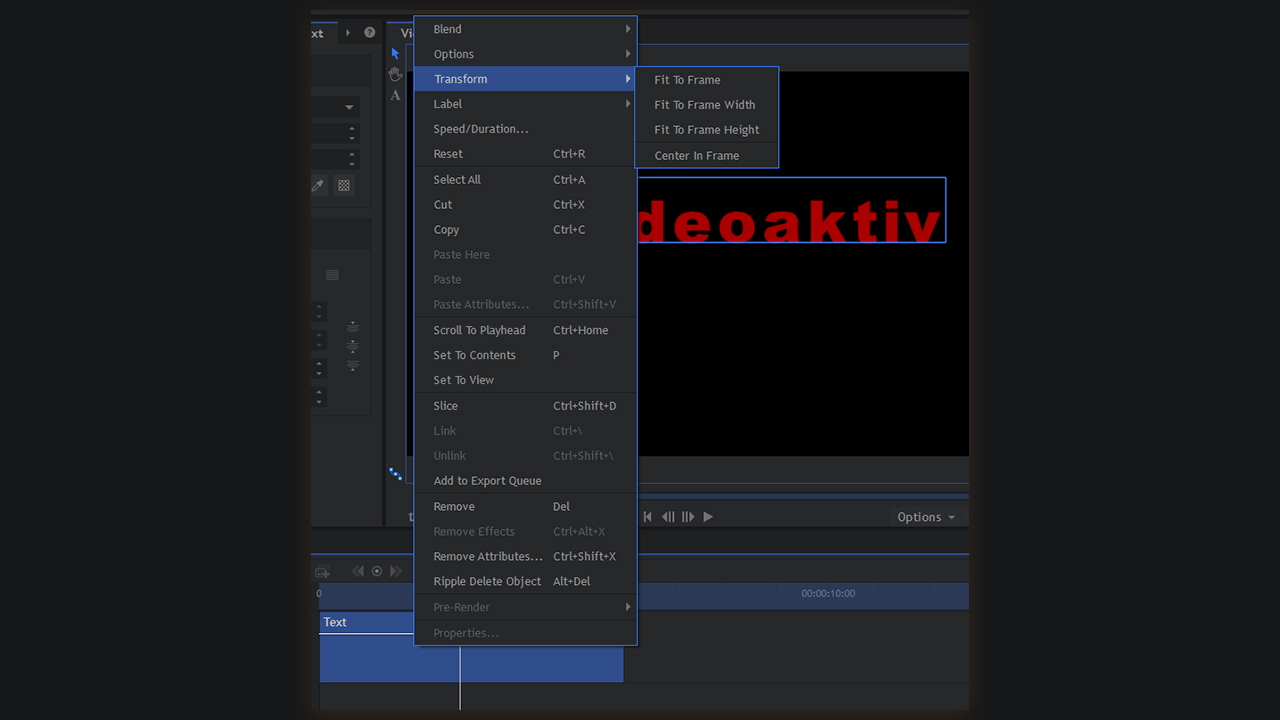This screenshot has height=720, width=1280.
Task: Choose the Text tool
Action: pos(396,96)
